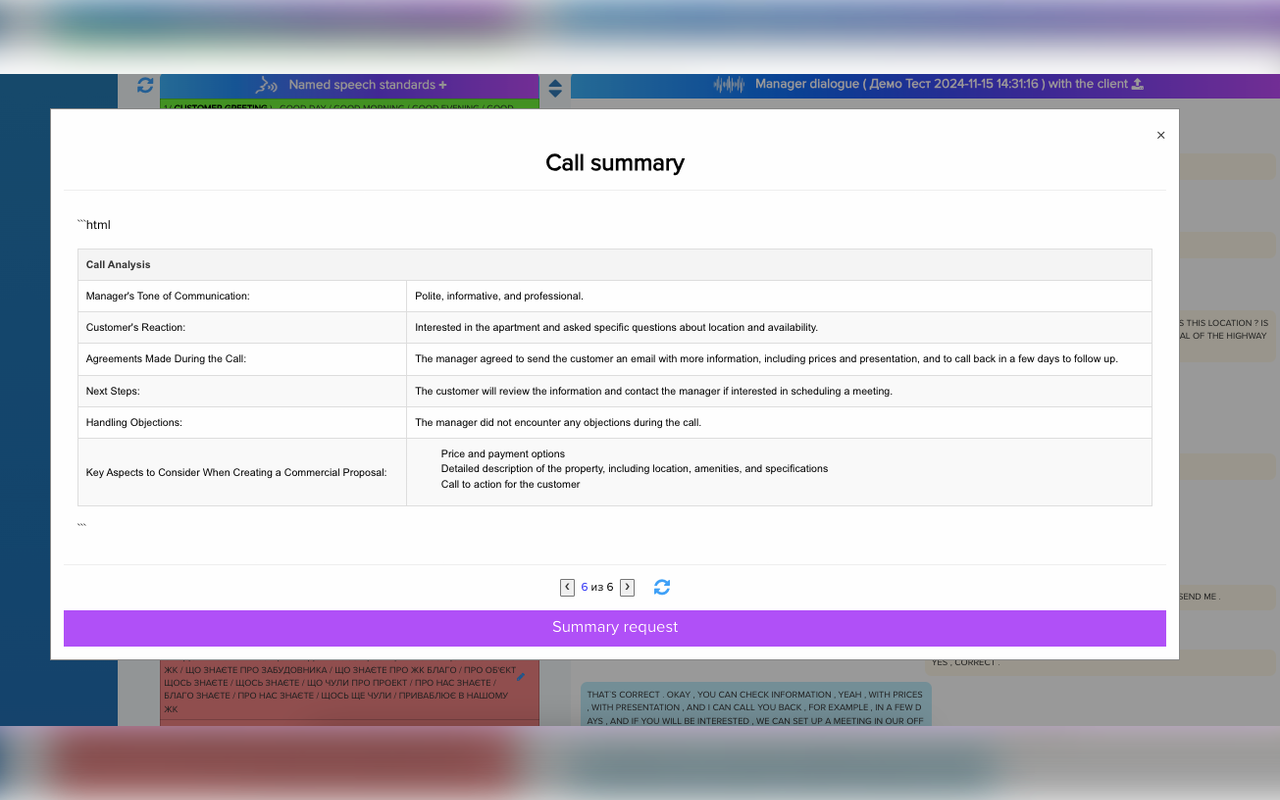Click the pencil edit icon in red block
1280x800 pixels.
tap(520, 677)
